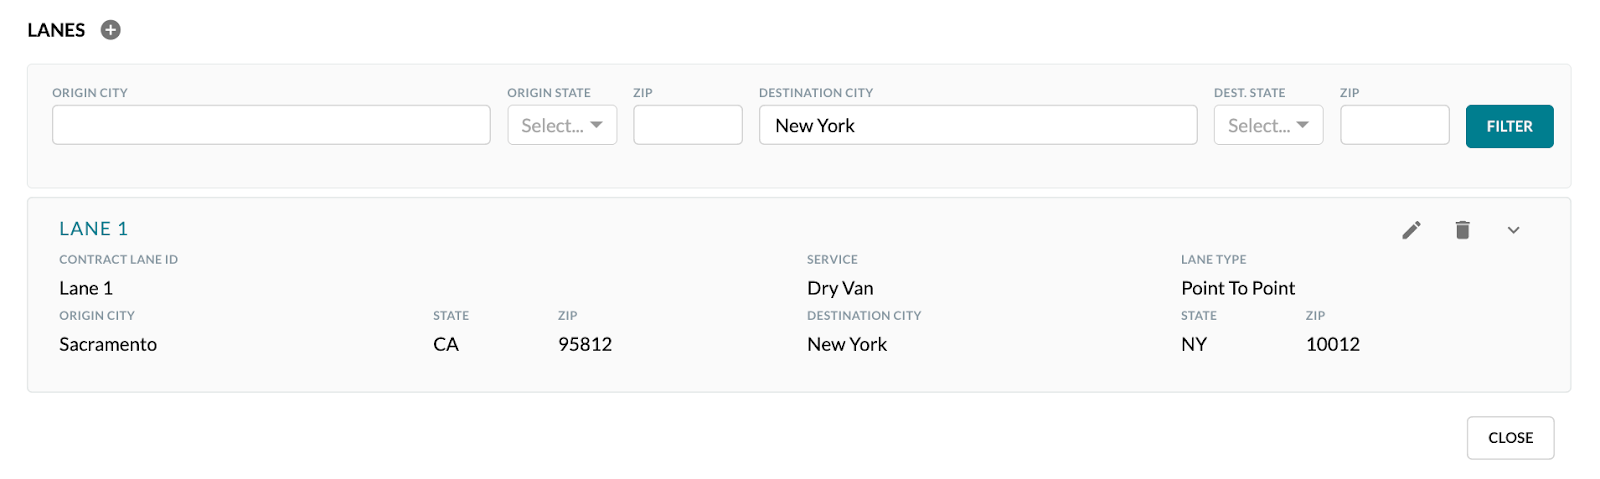Click the 10012 destination zip value

[x=1333, y=344]
